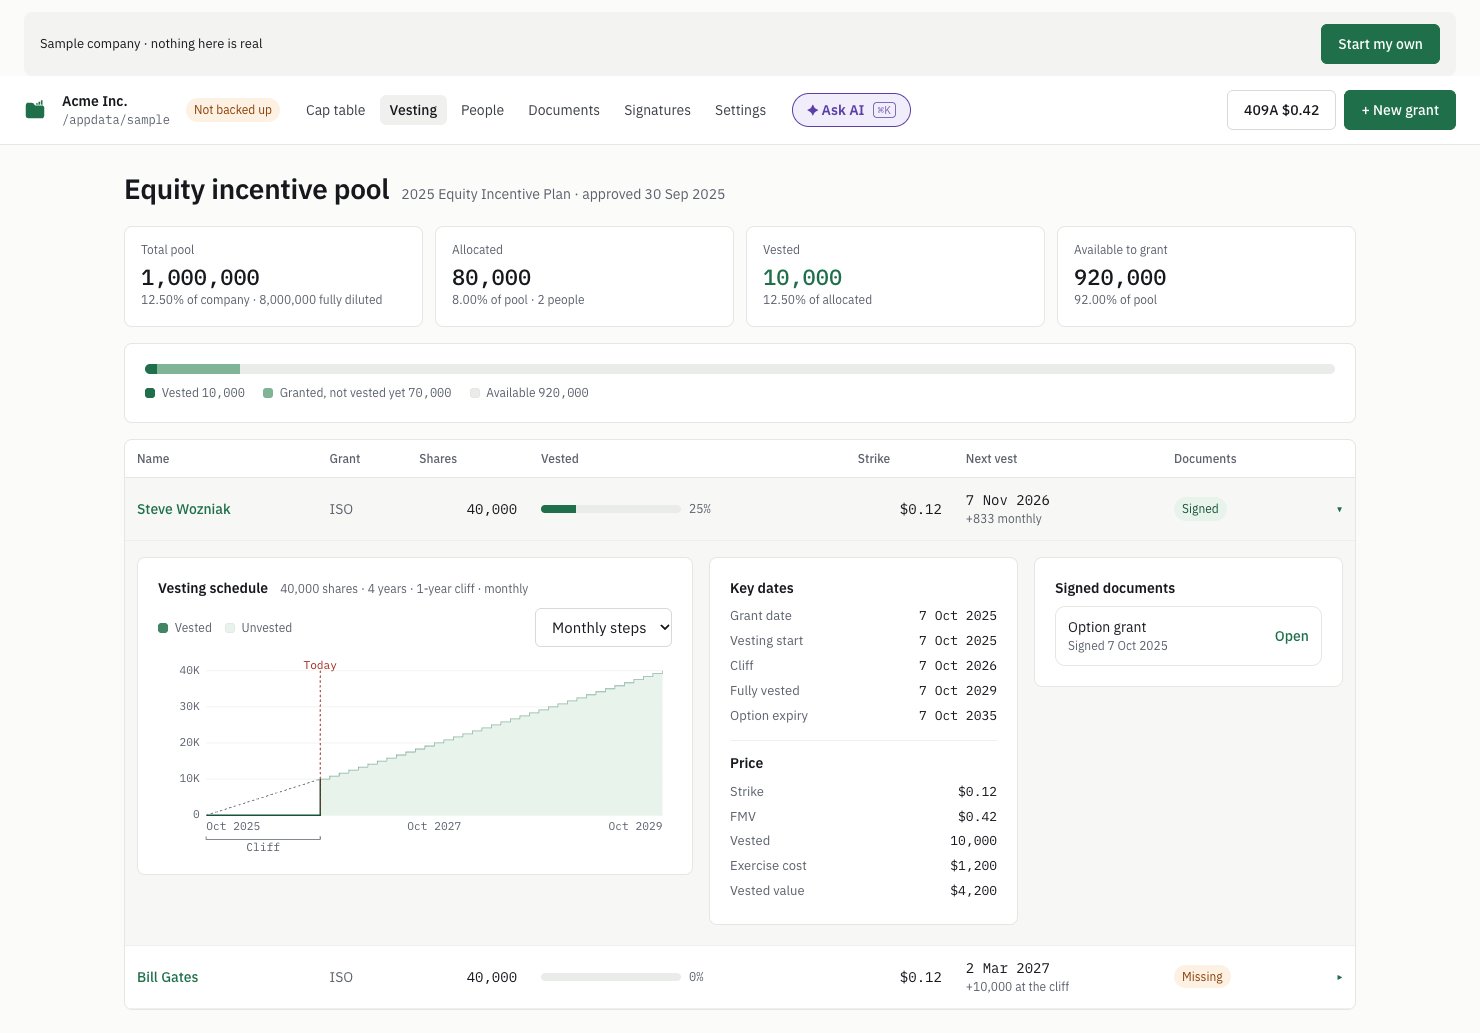The width and height of the screenshot is (1480, 1033).
Task: Click the pool allocation progress bar
Action: coord(740,369)
